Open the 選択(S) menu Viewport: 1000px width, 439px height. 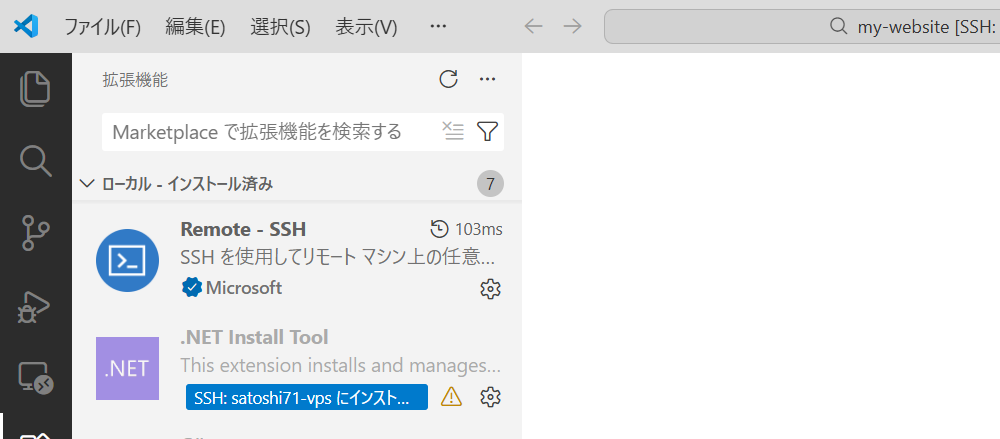click(x=280, y=27)
